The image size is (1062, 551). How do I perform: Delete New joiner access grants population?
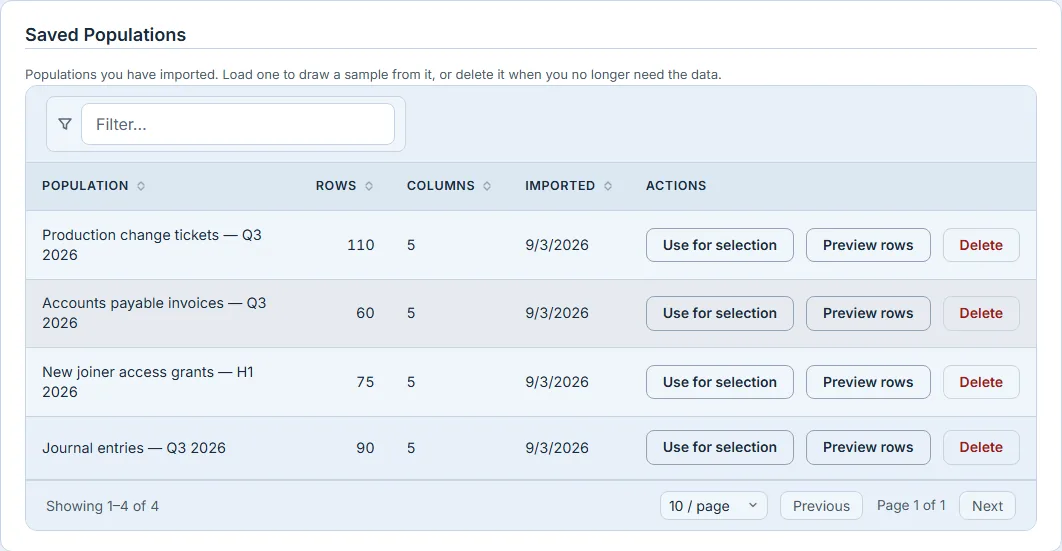(981, 382)
